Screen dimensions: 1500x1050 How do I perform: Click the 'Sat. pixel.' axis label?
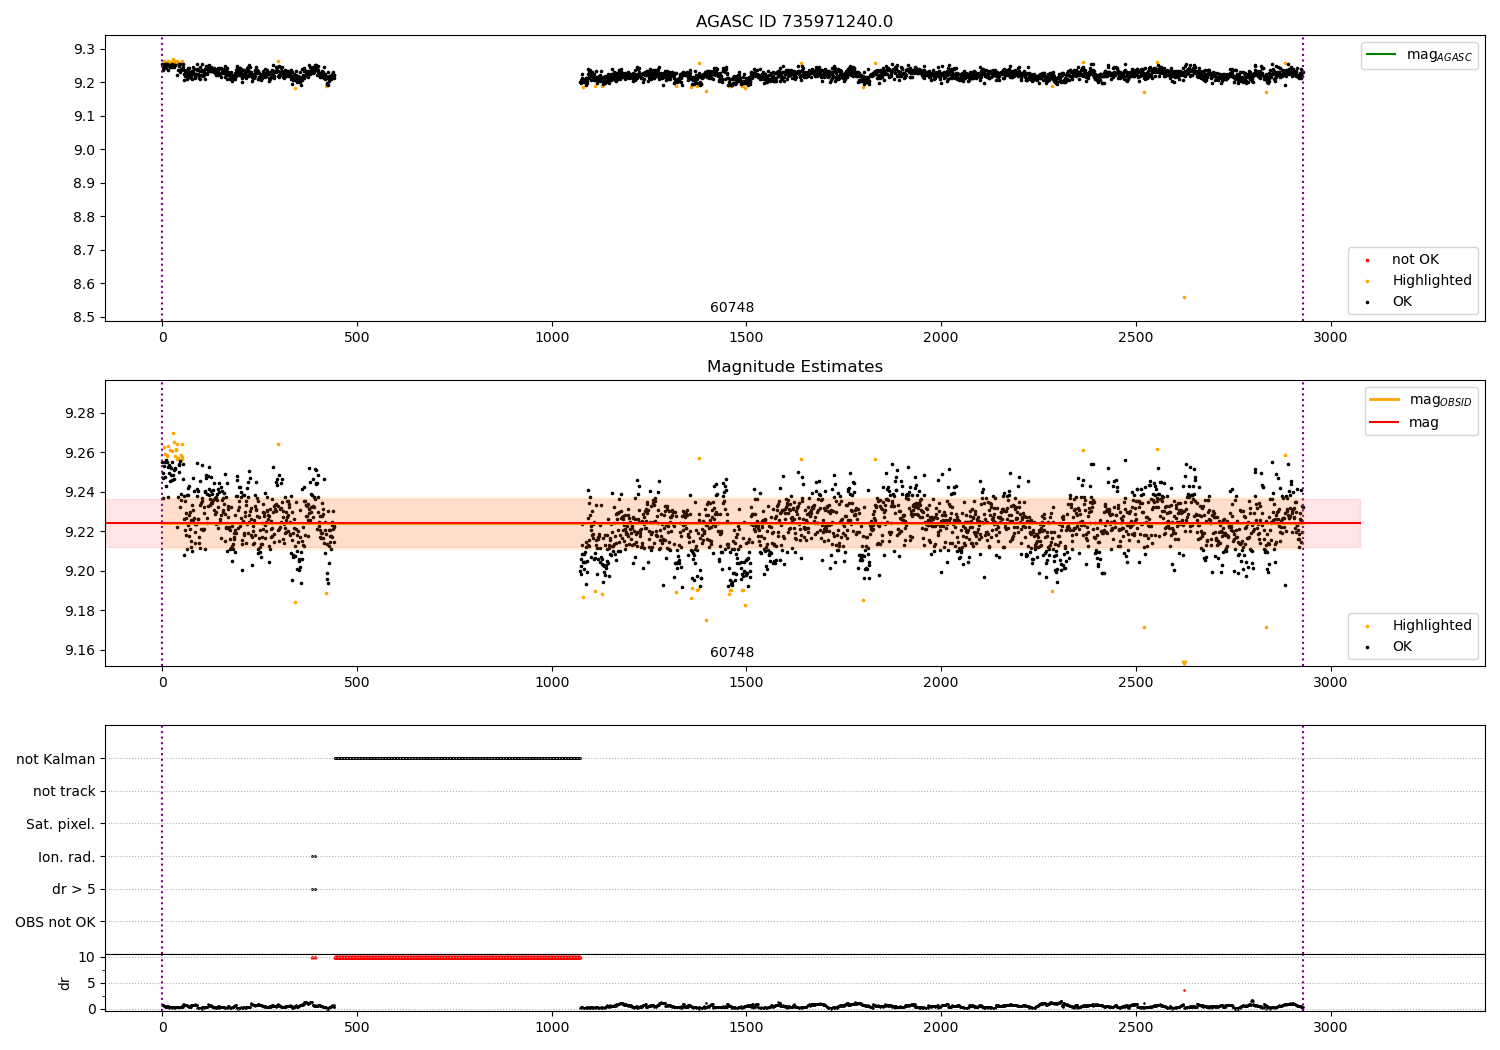click(61, 824)
